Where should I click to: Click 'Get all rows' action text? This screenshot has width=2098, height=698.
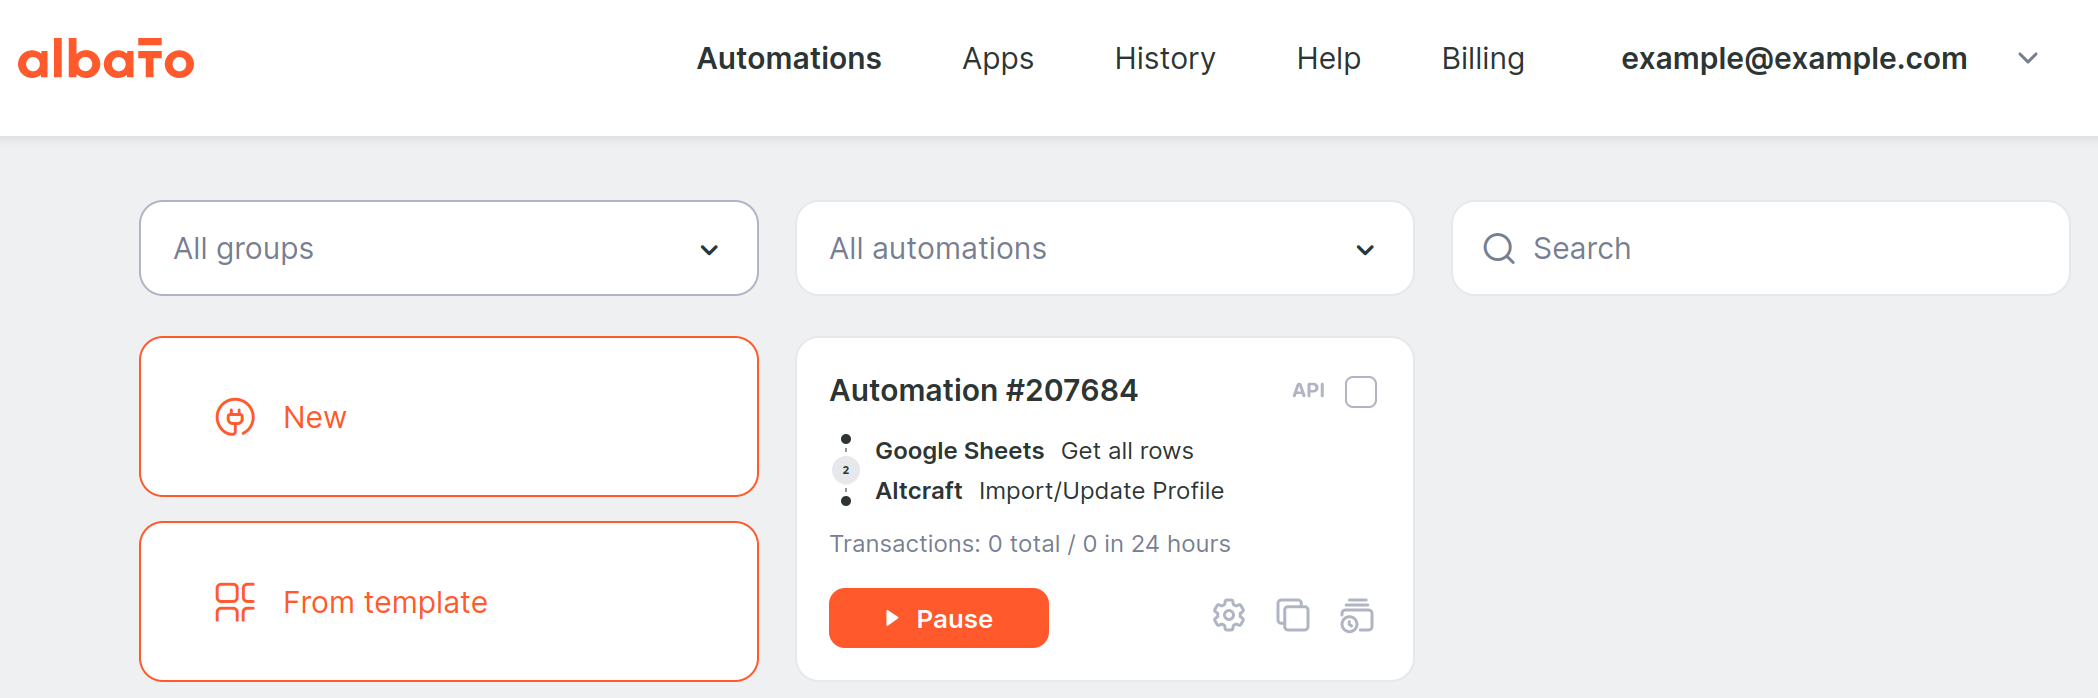(x=1127, y=451)
